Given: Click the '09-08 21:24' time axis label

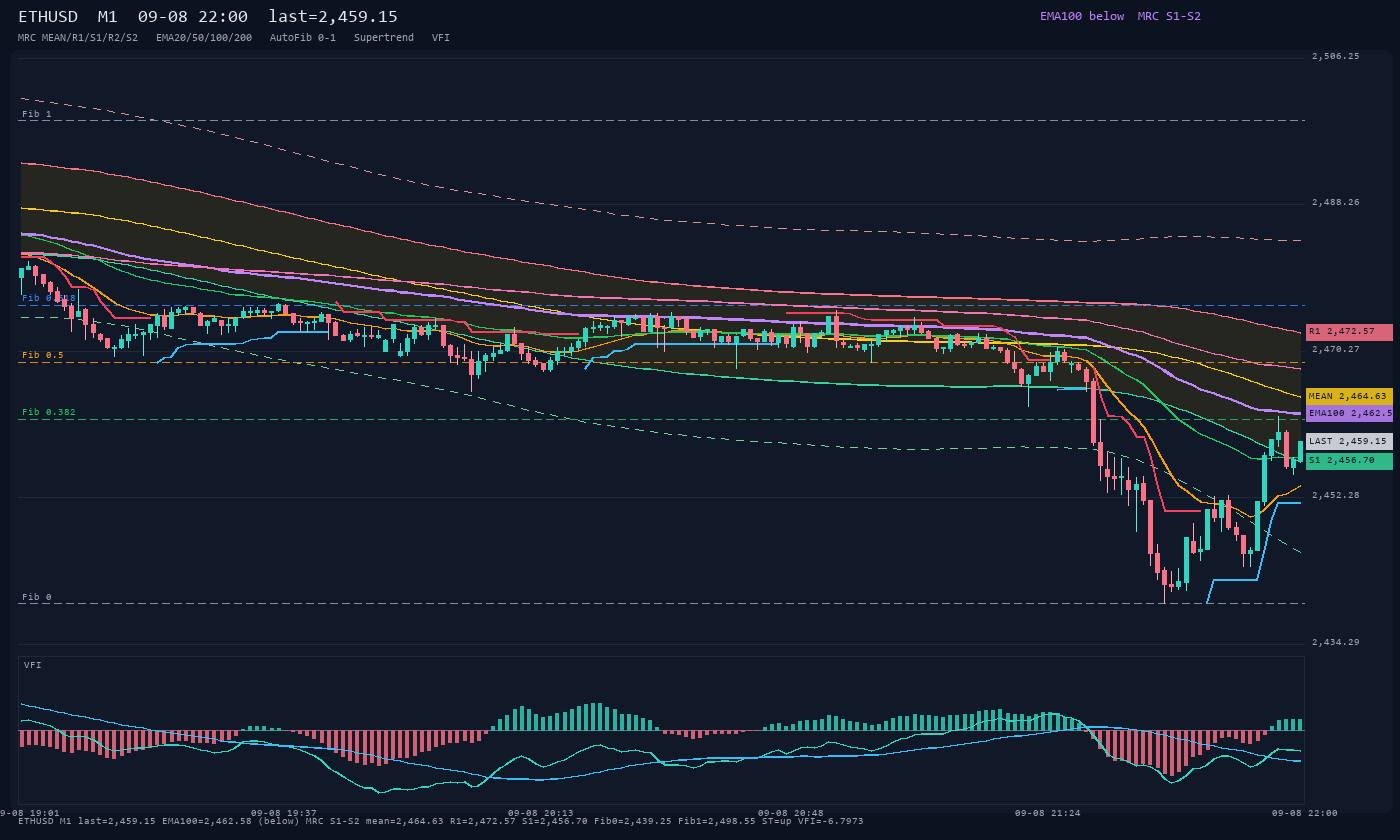Looking at the screenshot, I should click(1047, 813).
